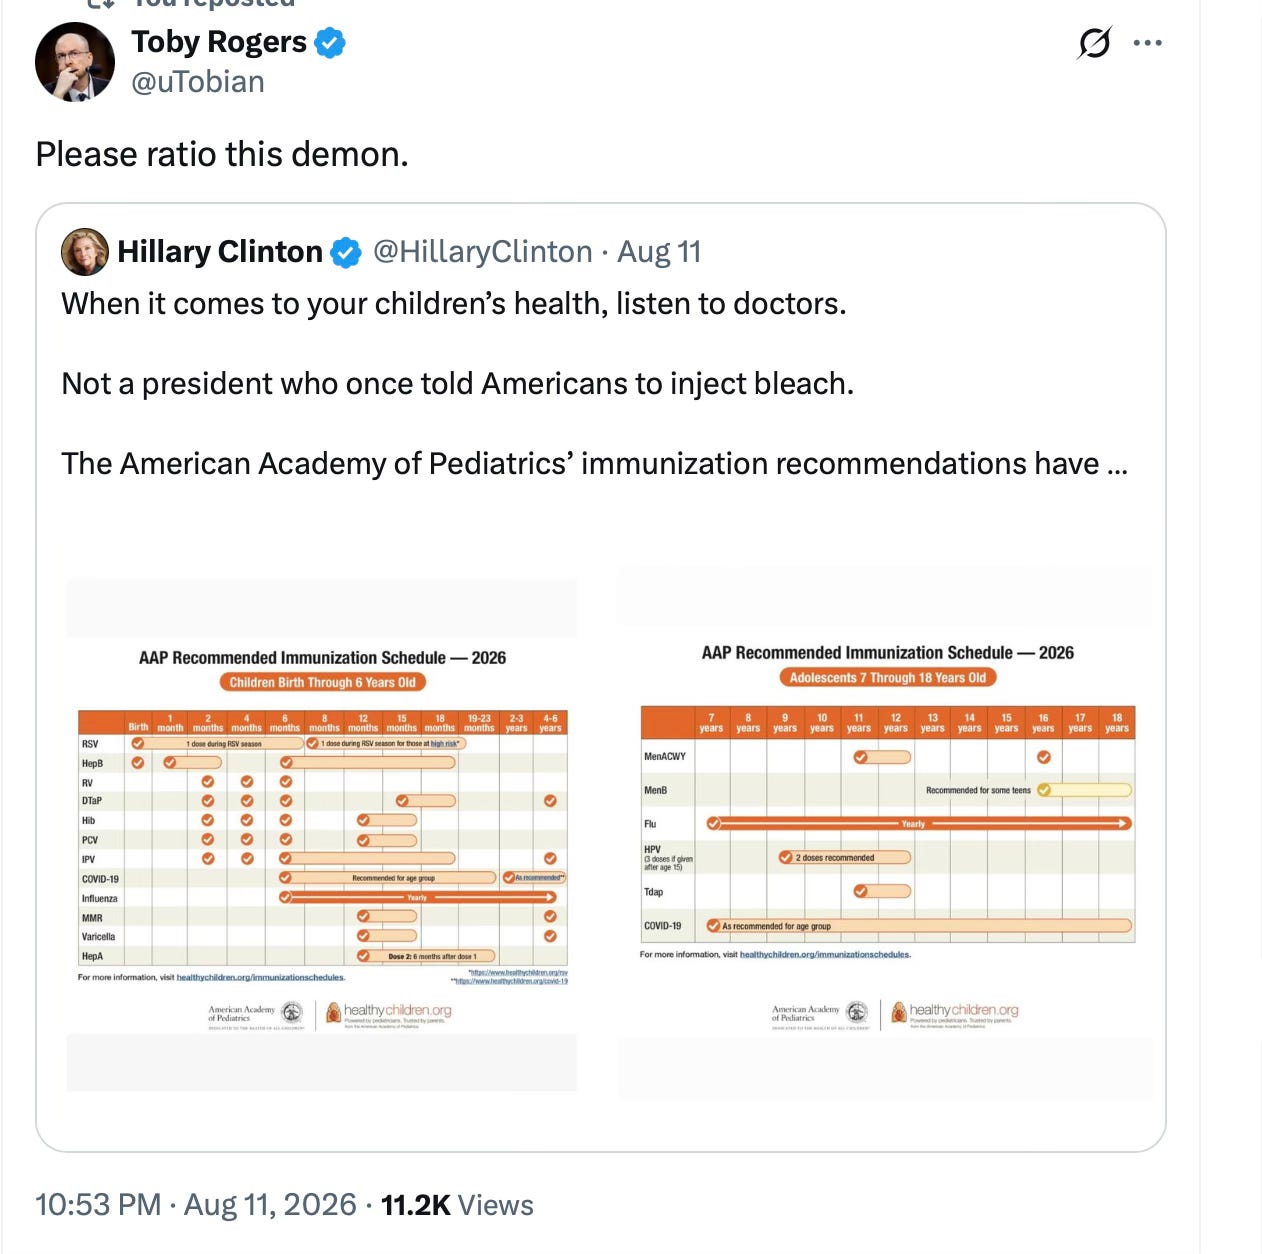Click the 10:53 PM Aug 11, 2026 timestamp

[x=196, y=1205]
